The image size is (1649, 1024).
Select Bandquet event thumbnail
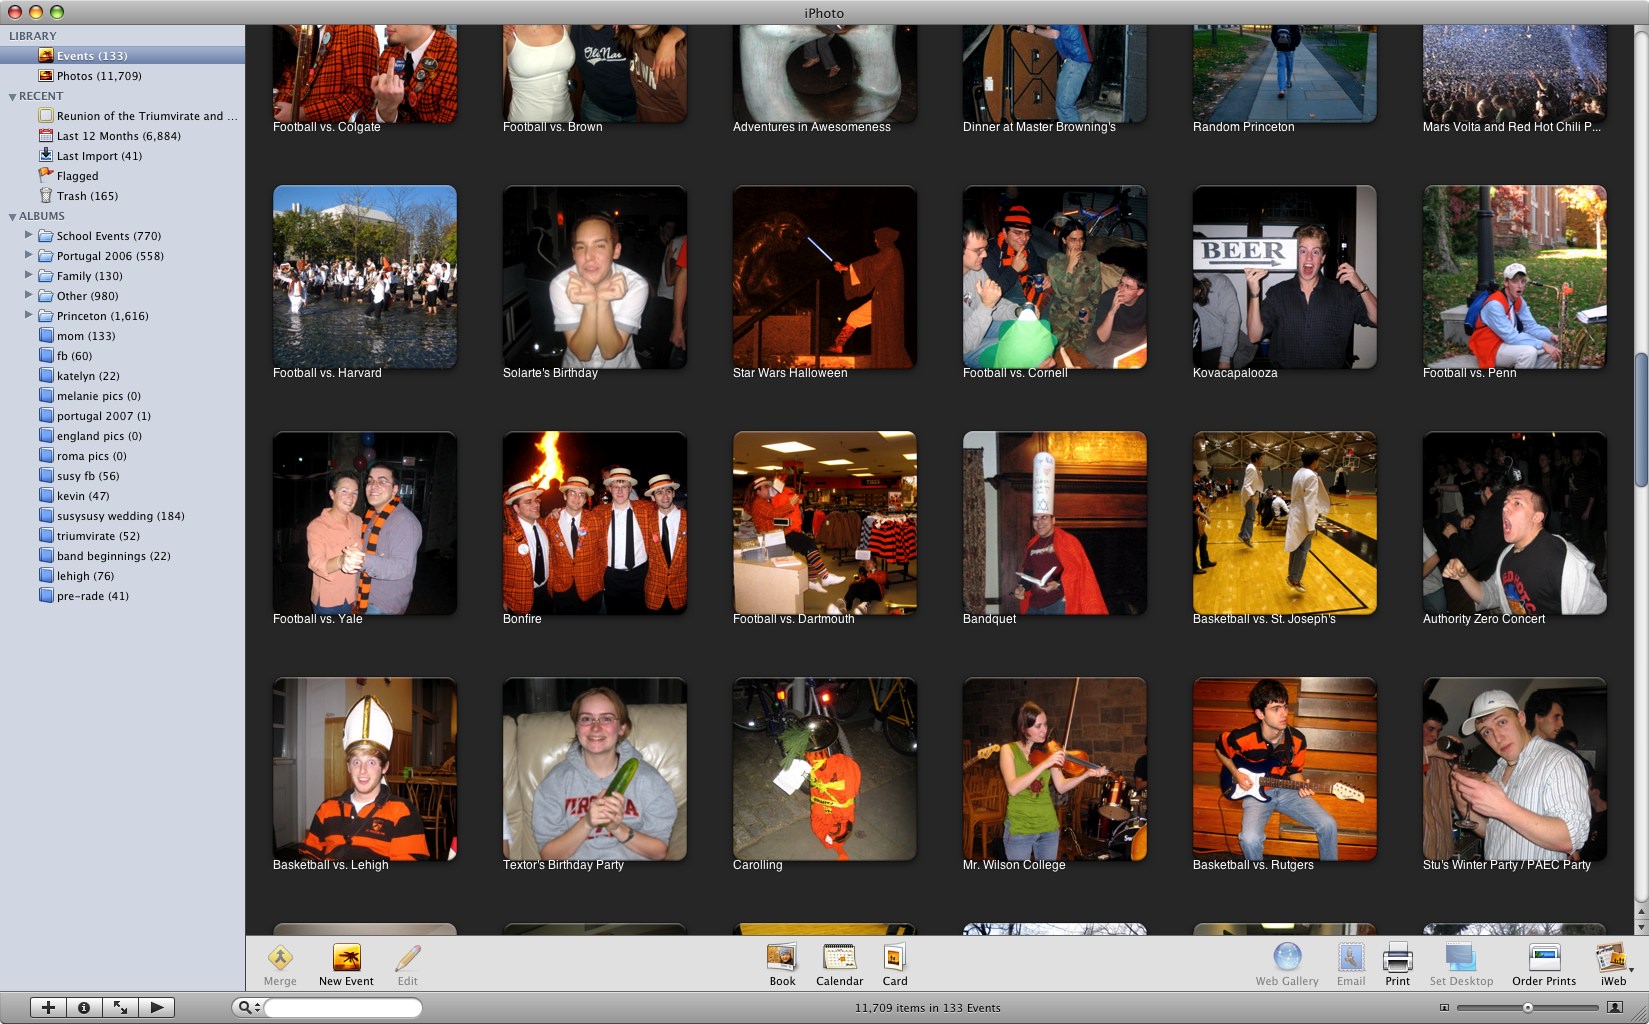(x=1055, y=523)
